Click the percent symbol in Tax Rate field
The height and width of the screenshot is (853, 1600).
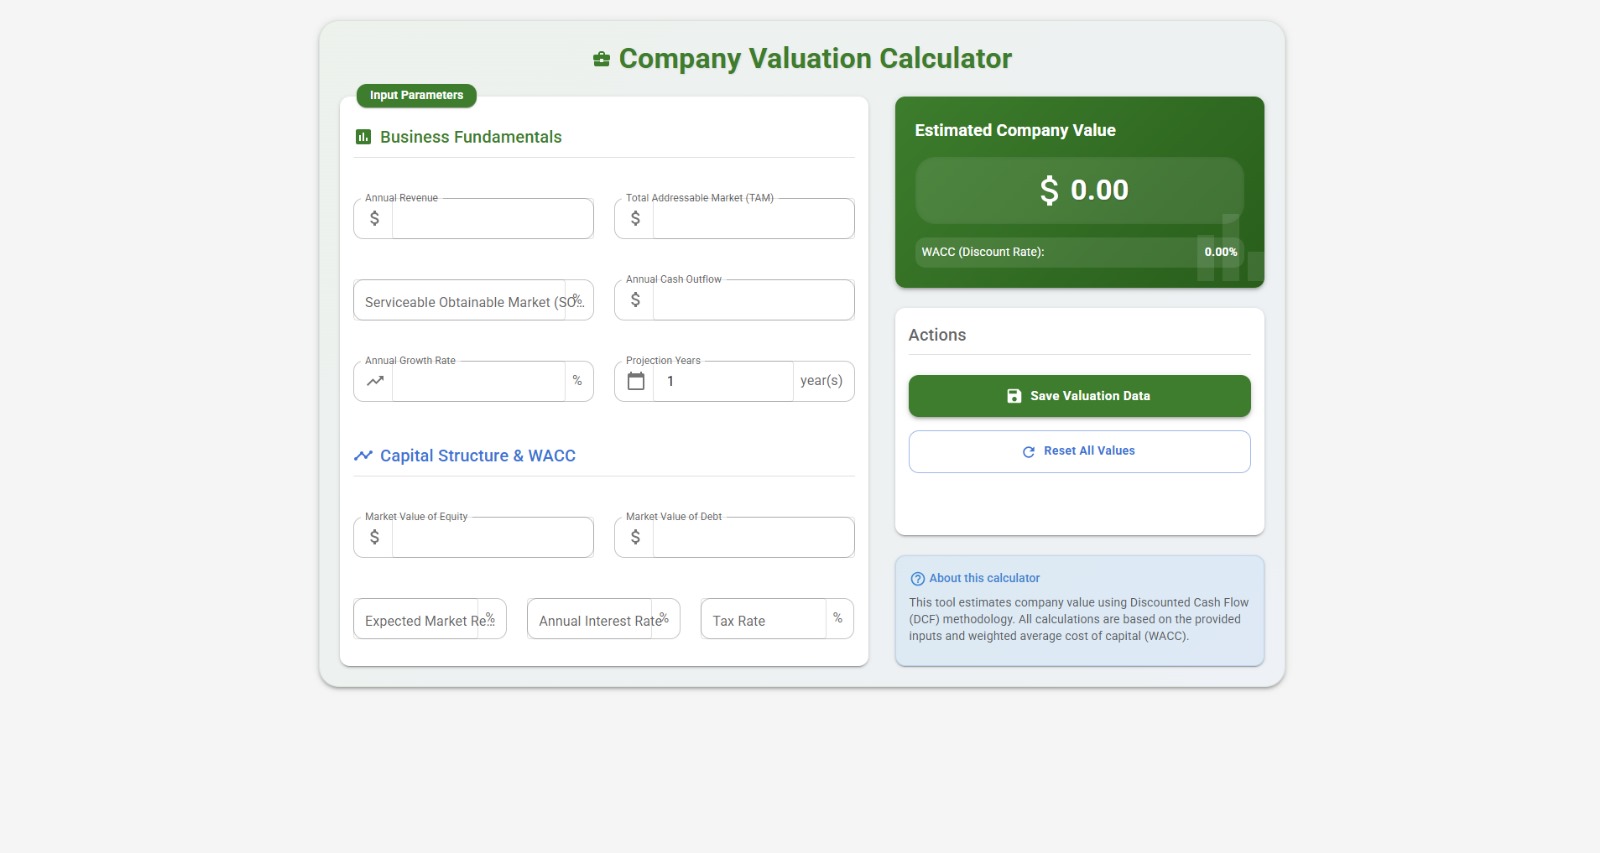click(838, 618)
